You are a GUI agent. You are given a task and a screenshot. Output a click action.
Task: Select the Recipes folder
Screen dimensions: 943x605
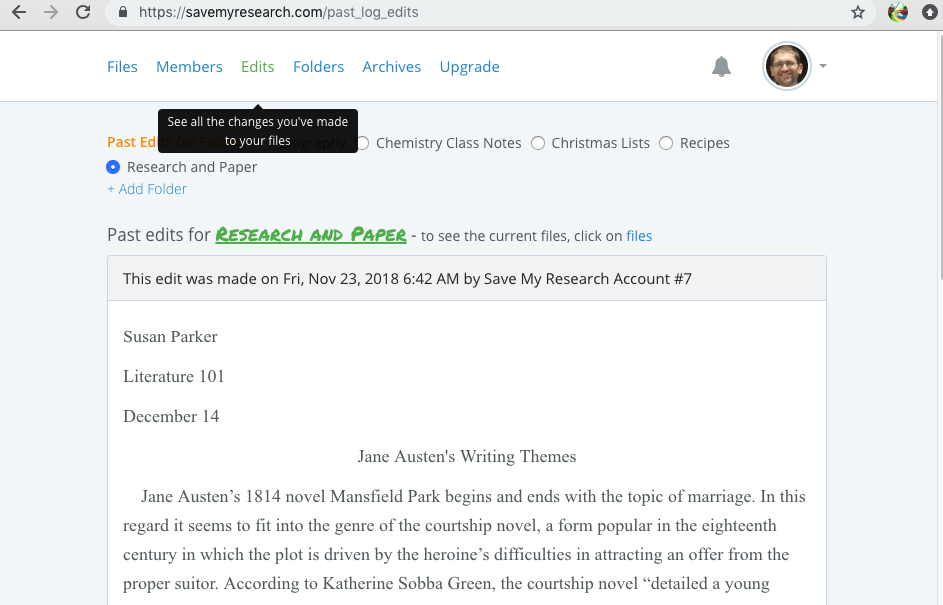[666, 143]
